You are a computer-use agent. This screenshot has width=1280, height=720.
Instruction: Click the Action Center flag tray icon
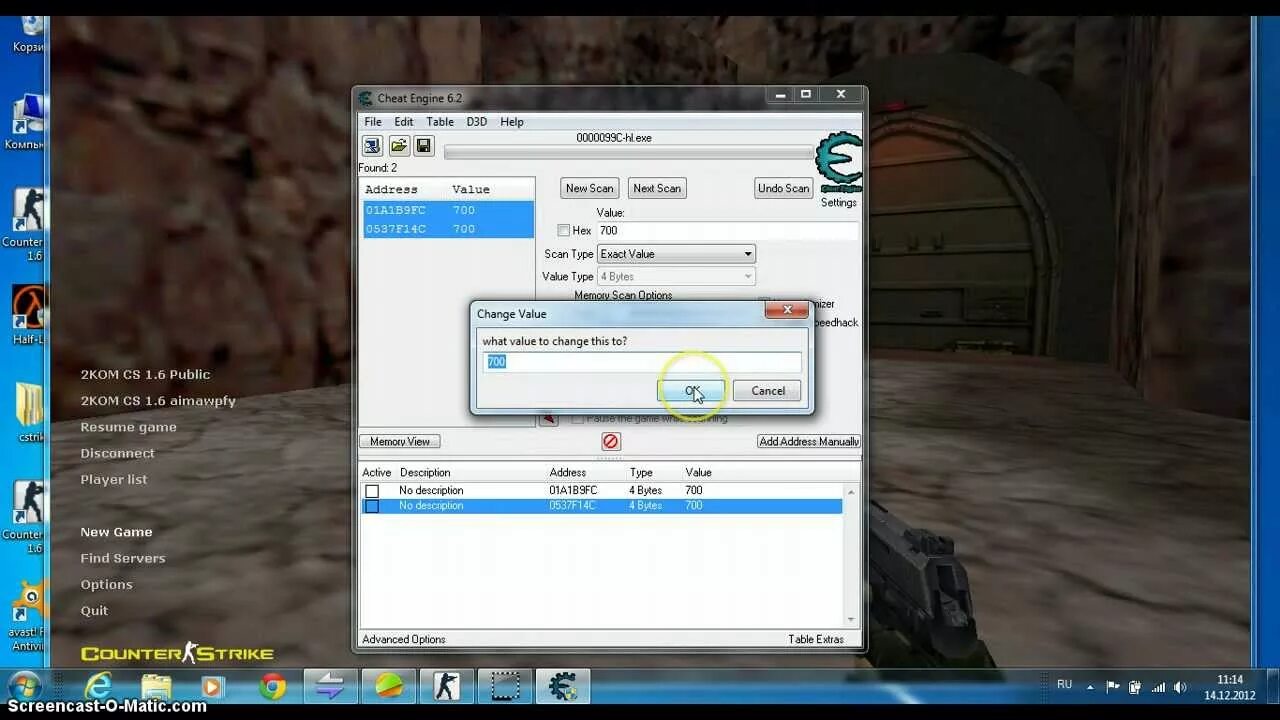click(1113, 687)
